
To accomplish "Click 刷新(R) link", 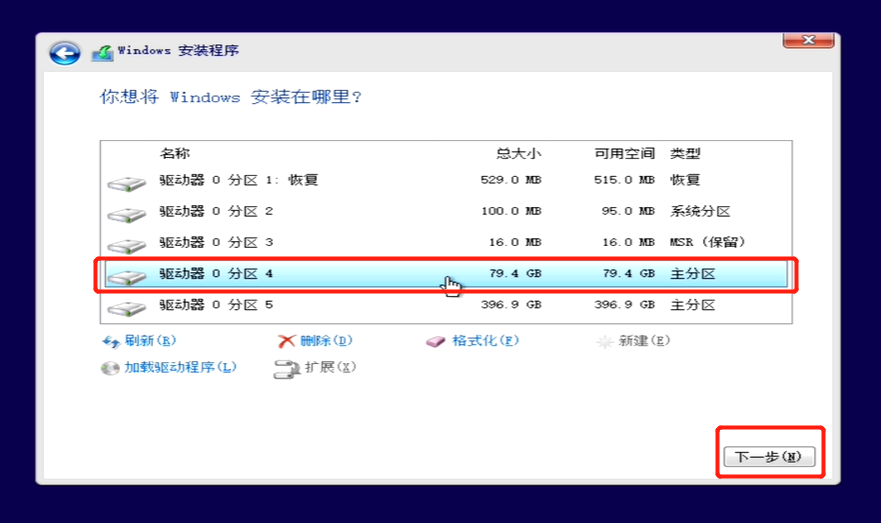I will [151, 340].
